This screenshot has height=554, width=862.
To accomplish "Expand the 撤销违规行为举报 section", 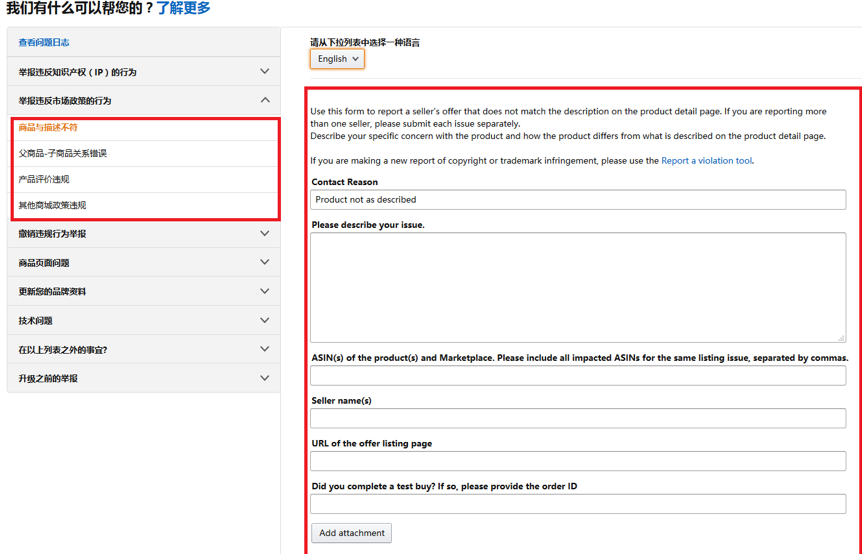I will click(143, 234).
